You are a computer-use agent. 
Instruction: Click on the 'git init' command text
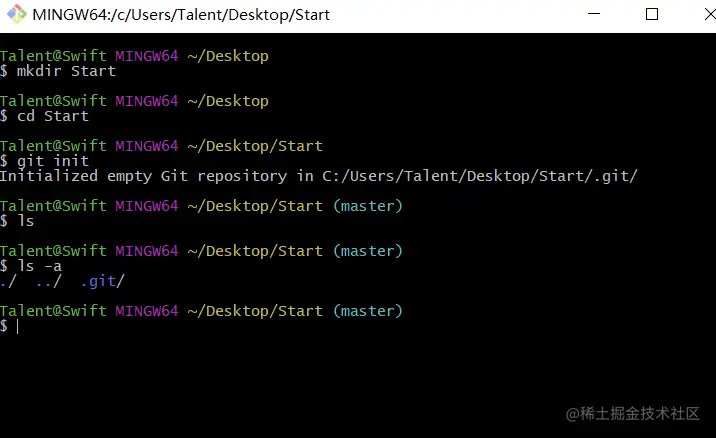pos(53,161)
